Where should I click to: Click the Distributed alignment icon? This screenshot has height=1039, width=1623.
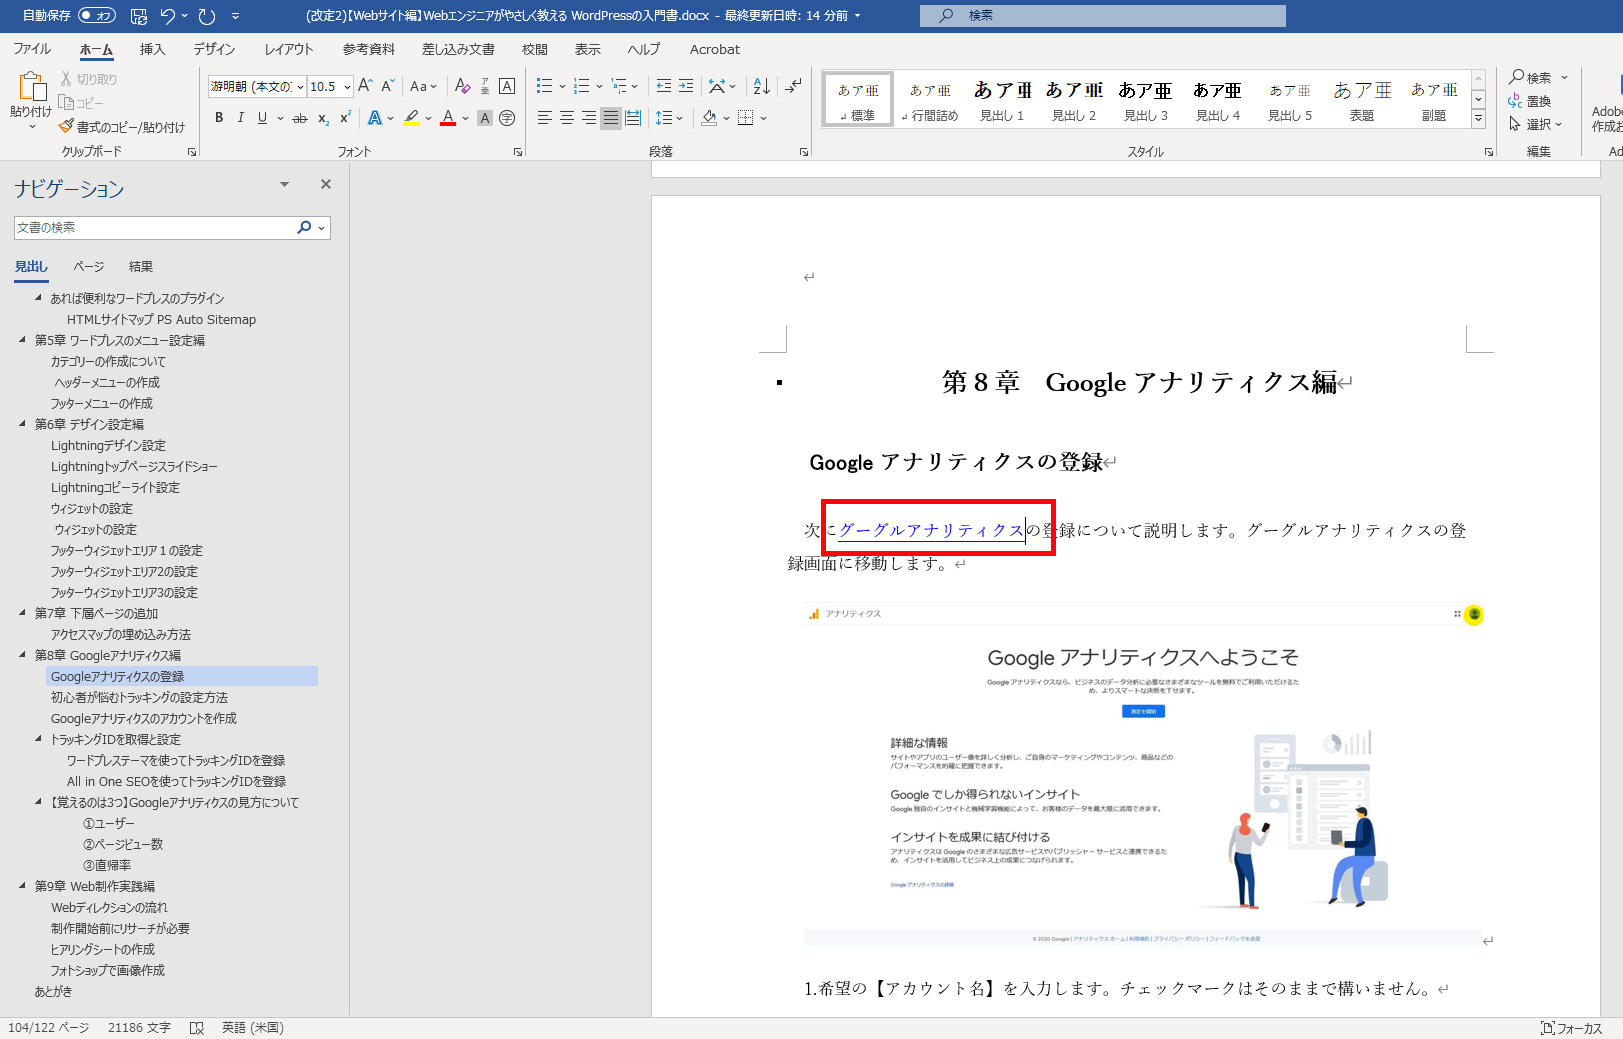[x=633, y=118]
